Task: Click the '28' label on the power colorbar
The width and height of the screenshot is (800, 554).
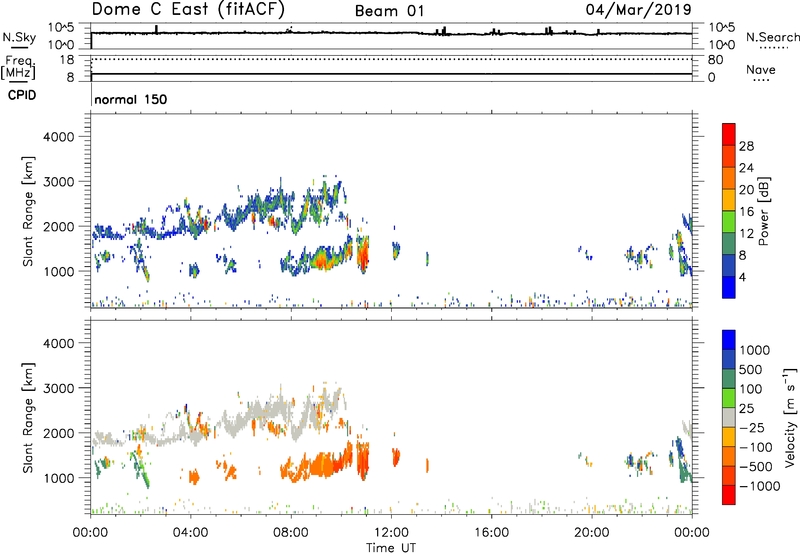Action: (x=746, y=146)
